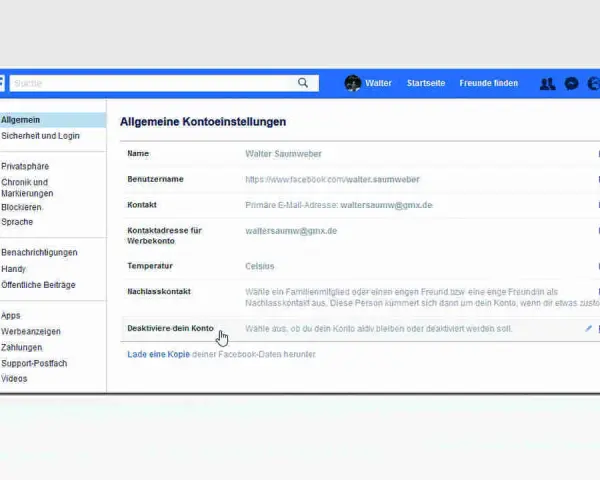This screenshot has height=480, width=600.
Task: Click the Deaktiviere dein Konto description
Action: tap(378, 329)
